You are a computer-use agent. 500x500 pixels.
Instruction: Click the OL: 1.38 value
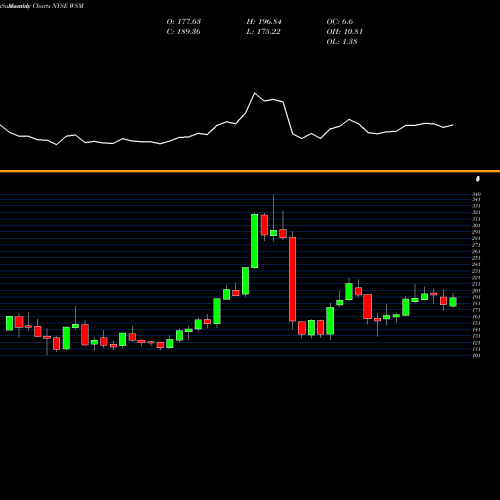pos(342,42)
